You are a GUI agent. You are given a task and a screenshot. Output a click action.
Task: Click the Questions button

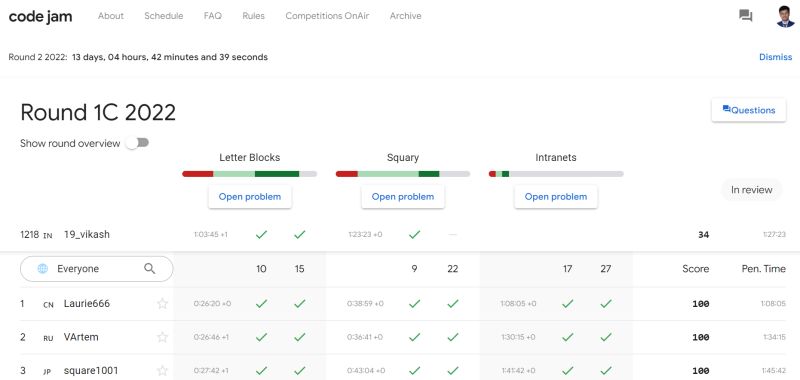click(748, 110)
